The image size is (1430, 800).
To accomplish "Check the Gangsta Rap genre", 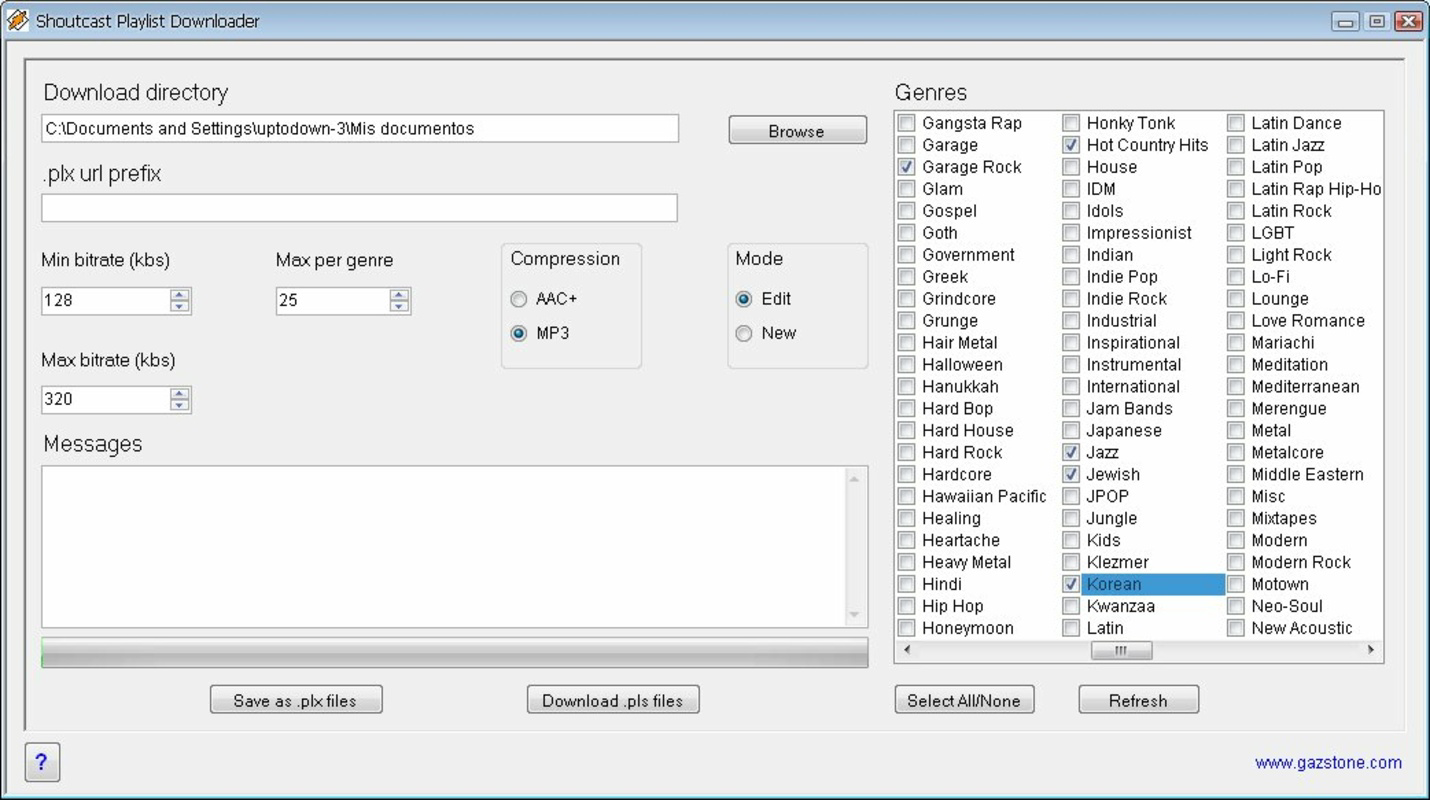I will [x=906, y=123].
